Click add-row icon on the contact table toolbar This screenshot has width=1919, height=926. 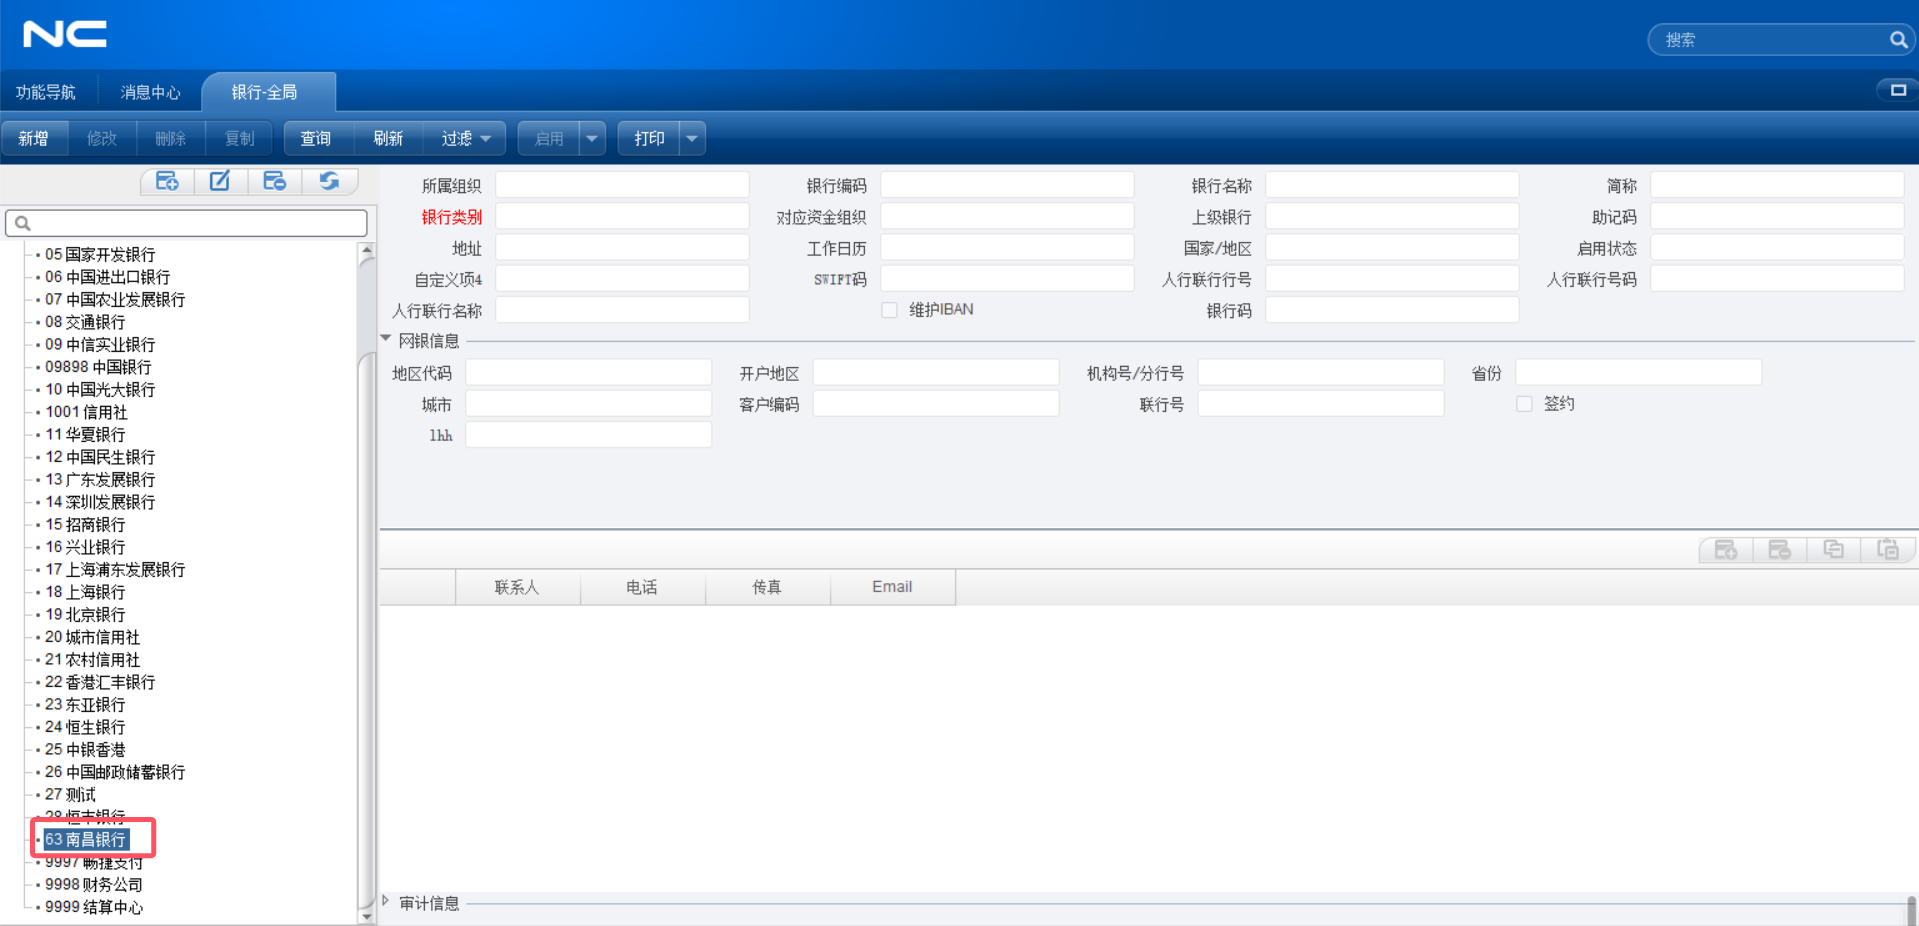(x=1725, y=550)
